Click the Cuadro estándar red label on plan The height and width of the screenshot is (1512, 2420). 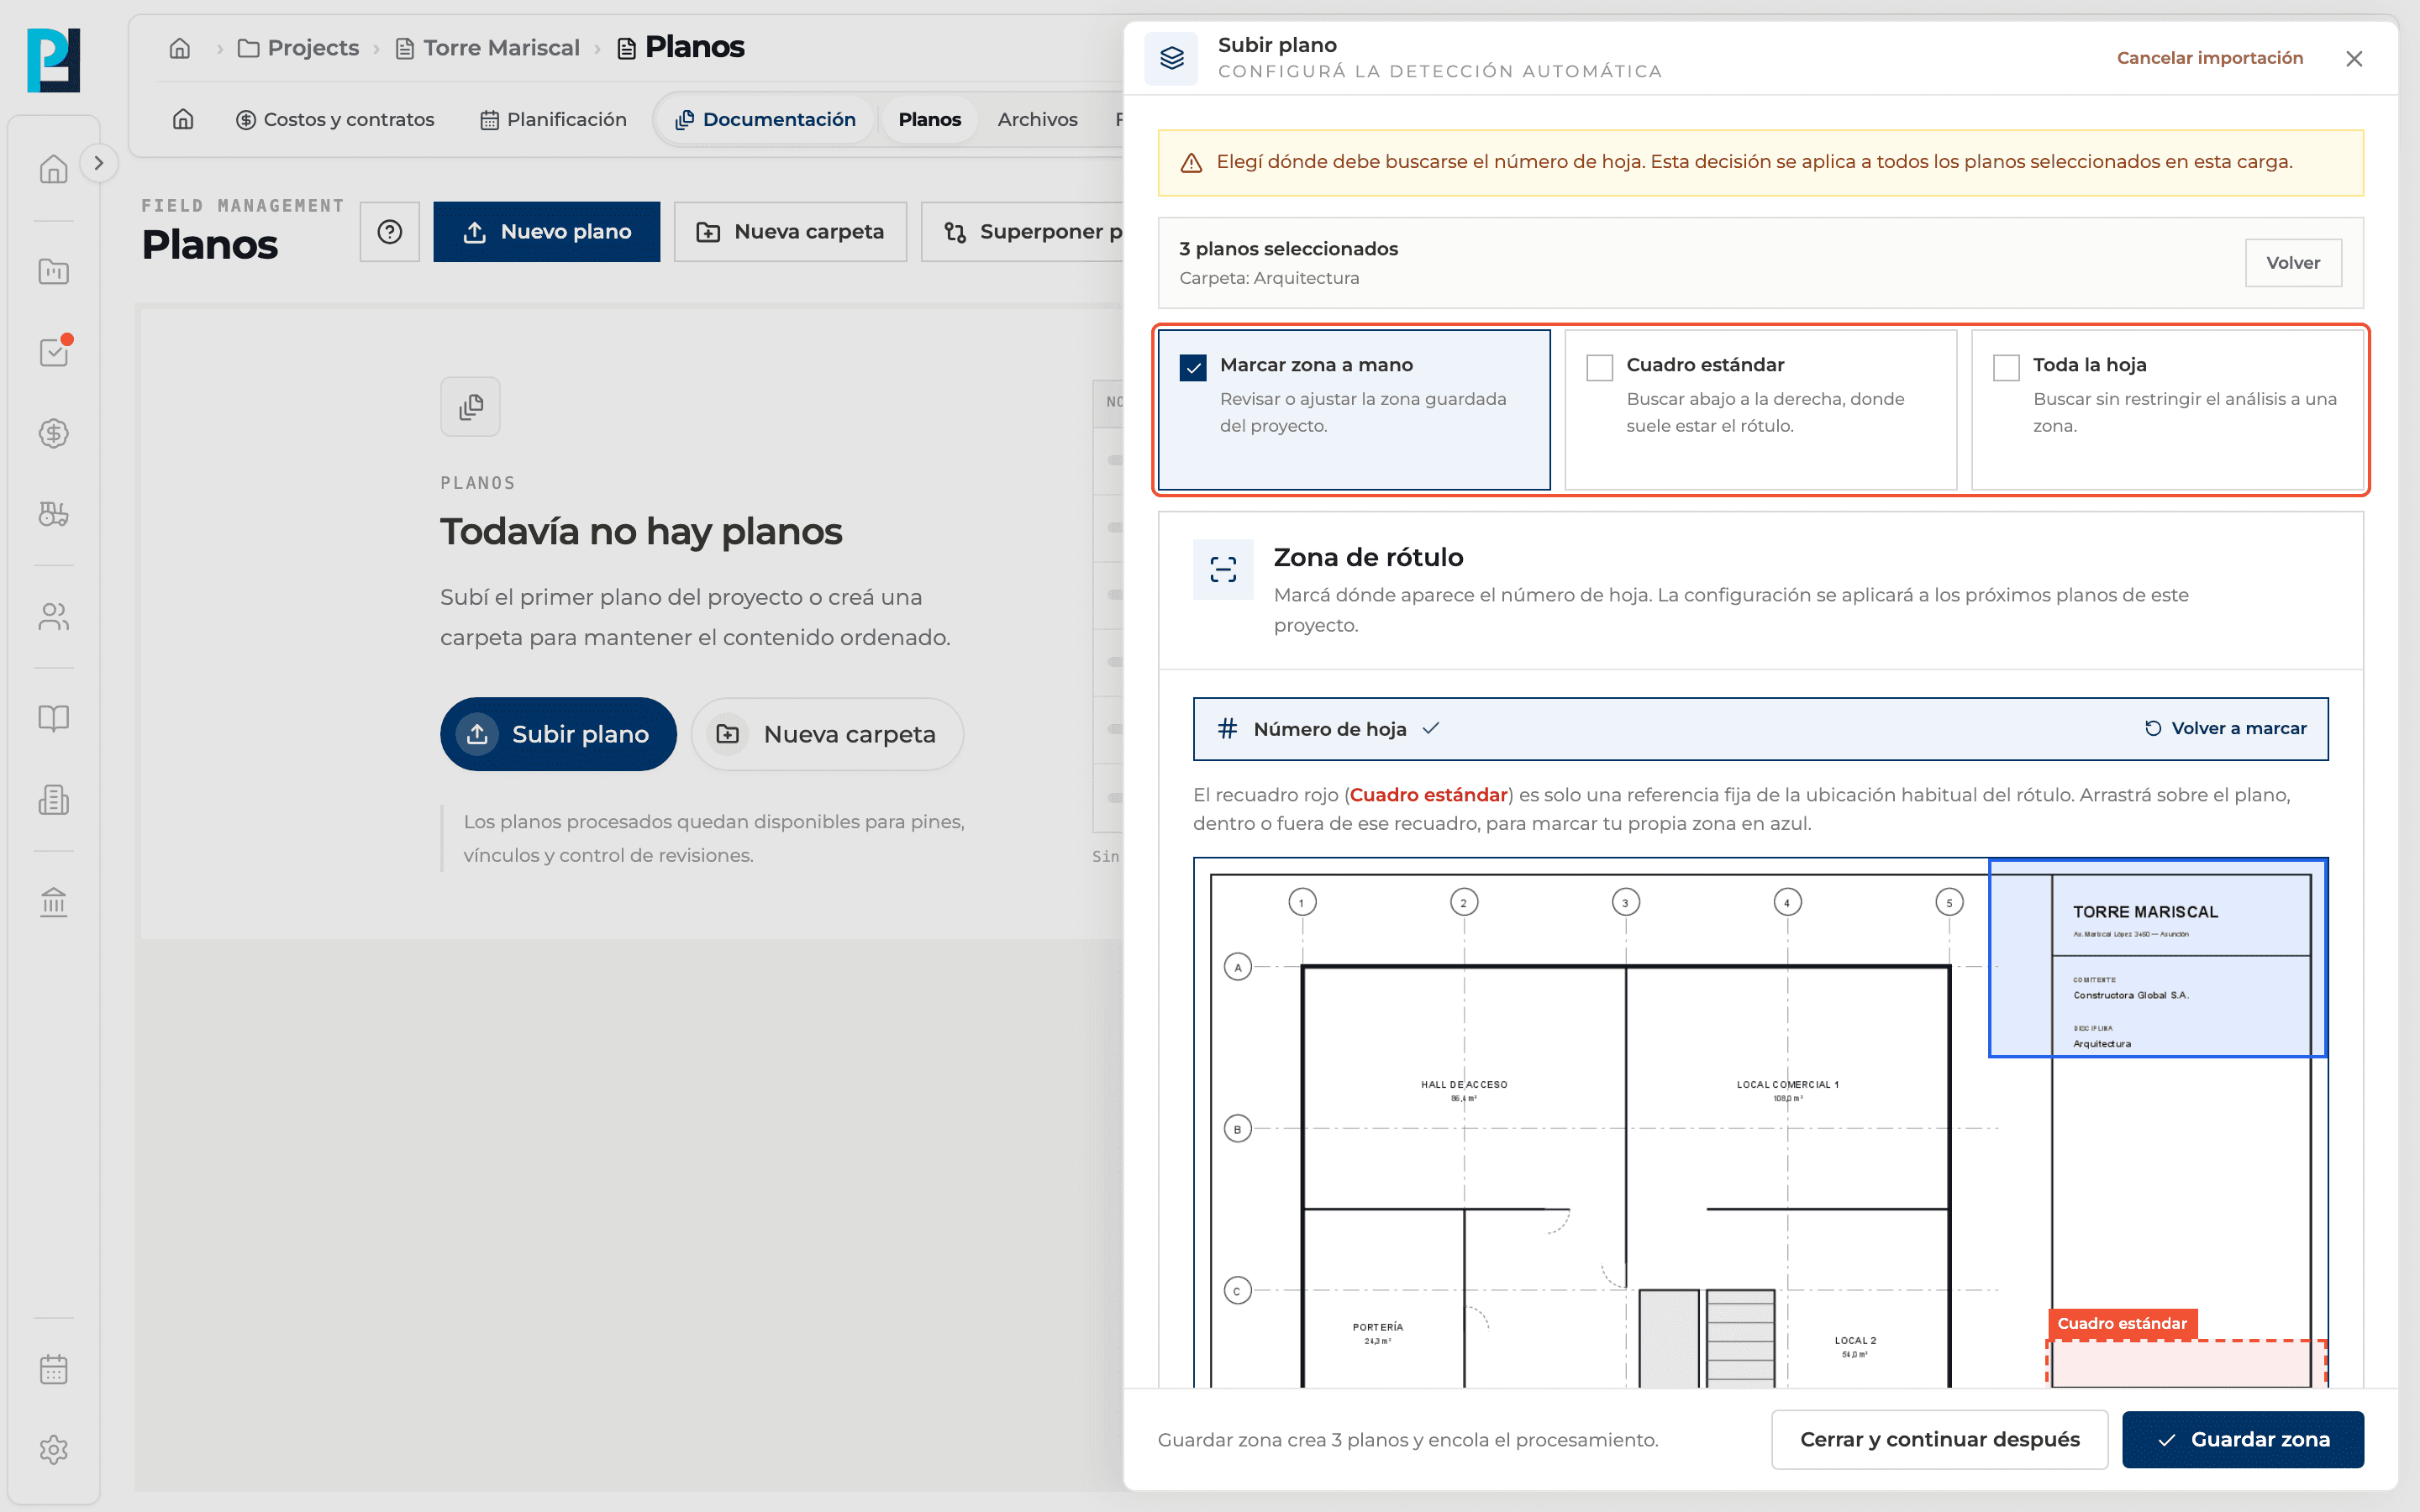[2122, 1323]
